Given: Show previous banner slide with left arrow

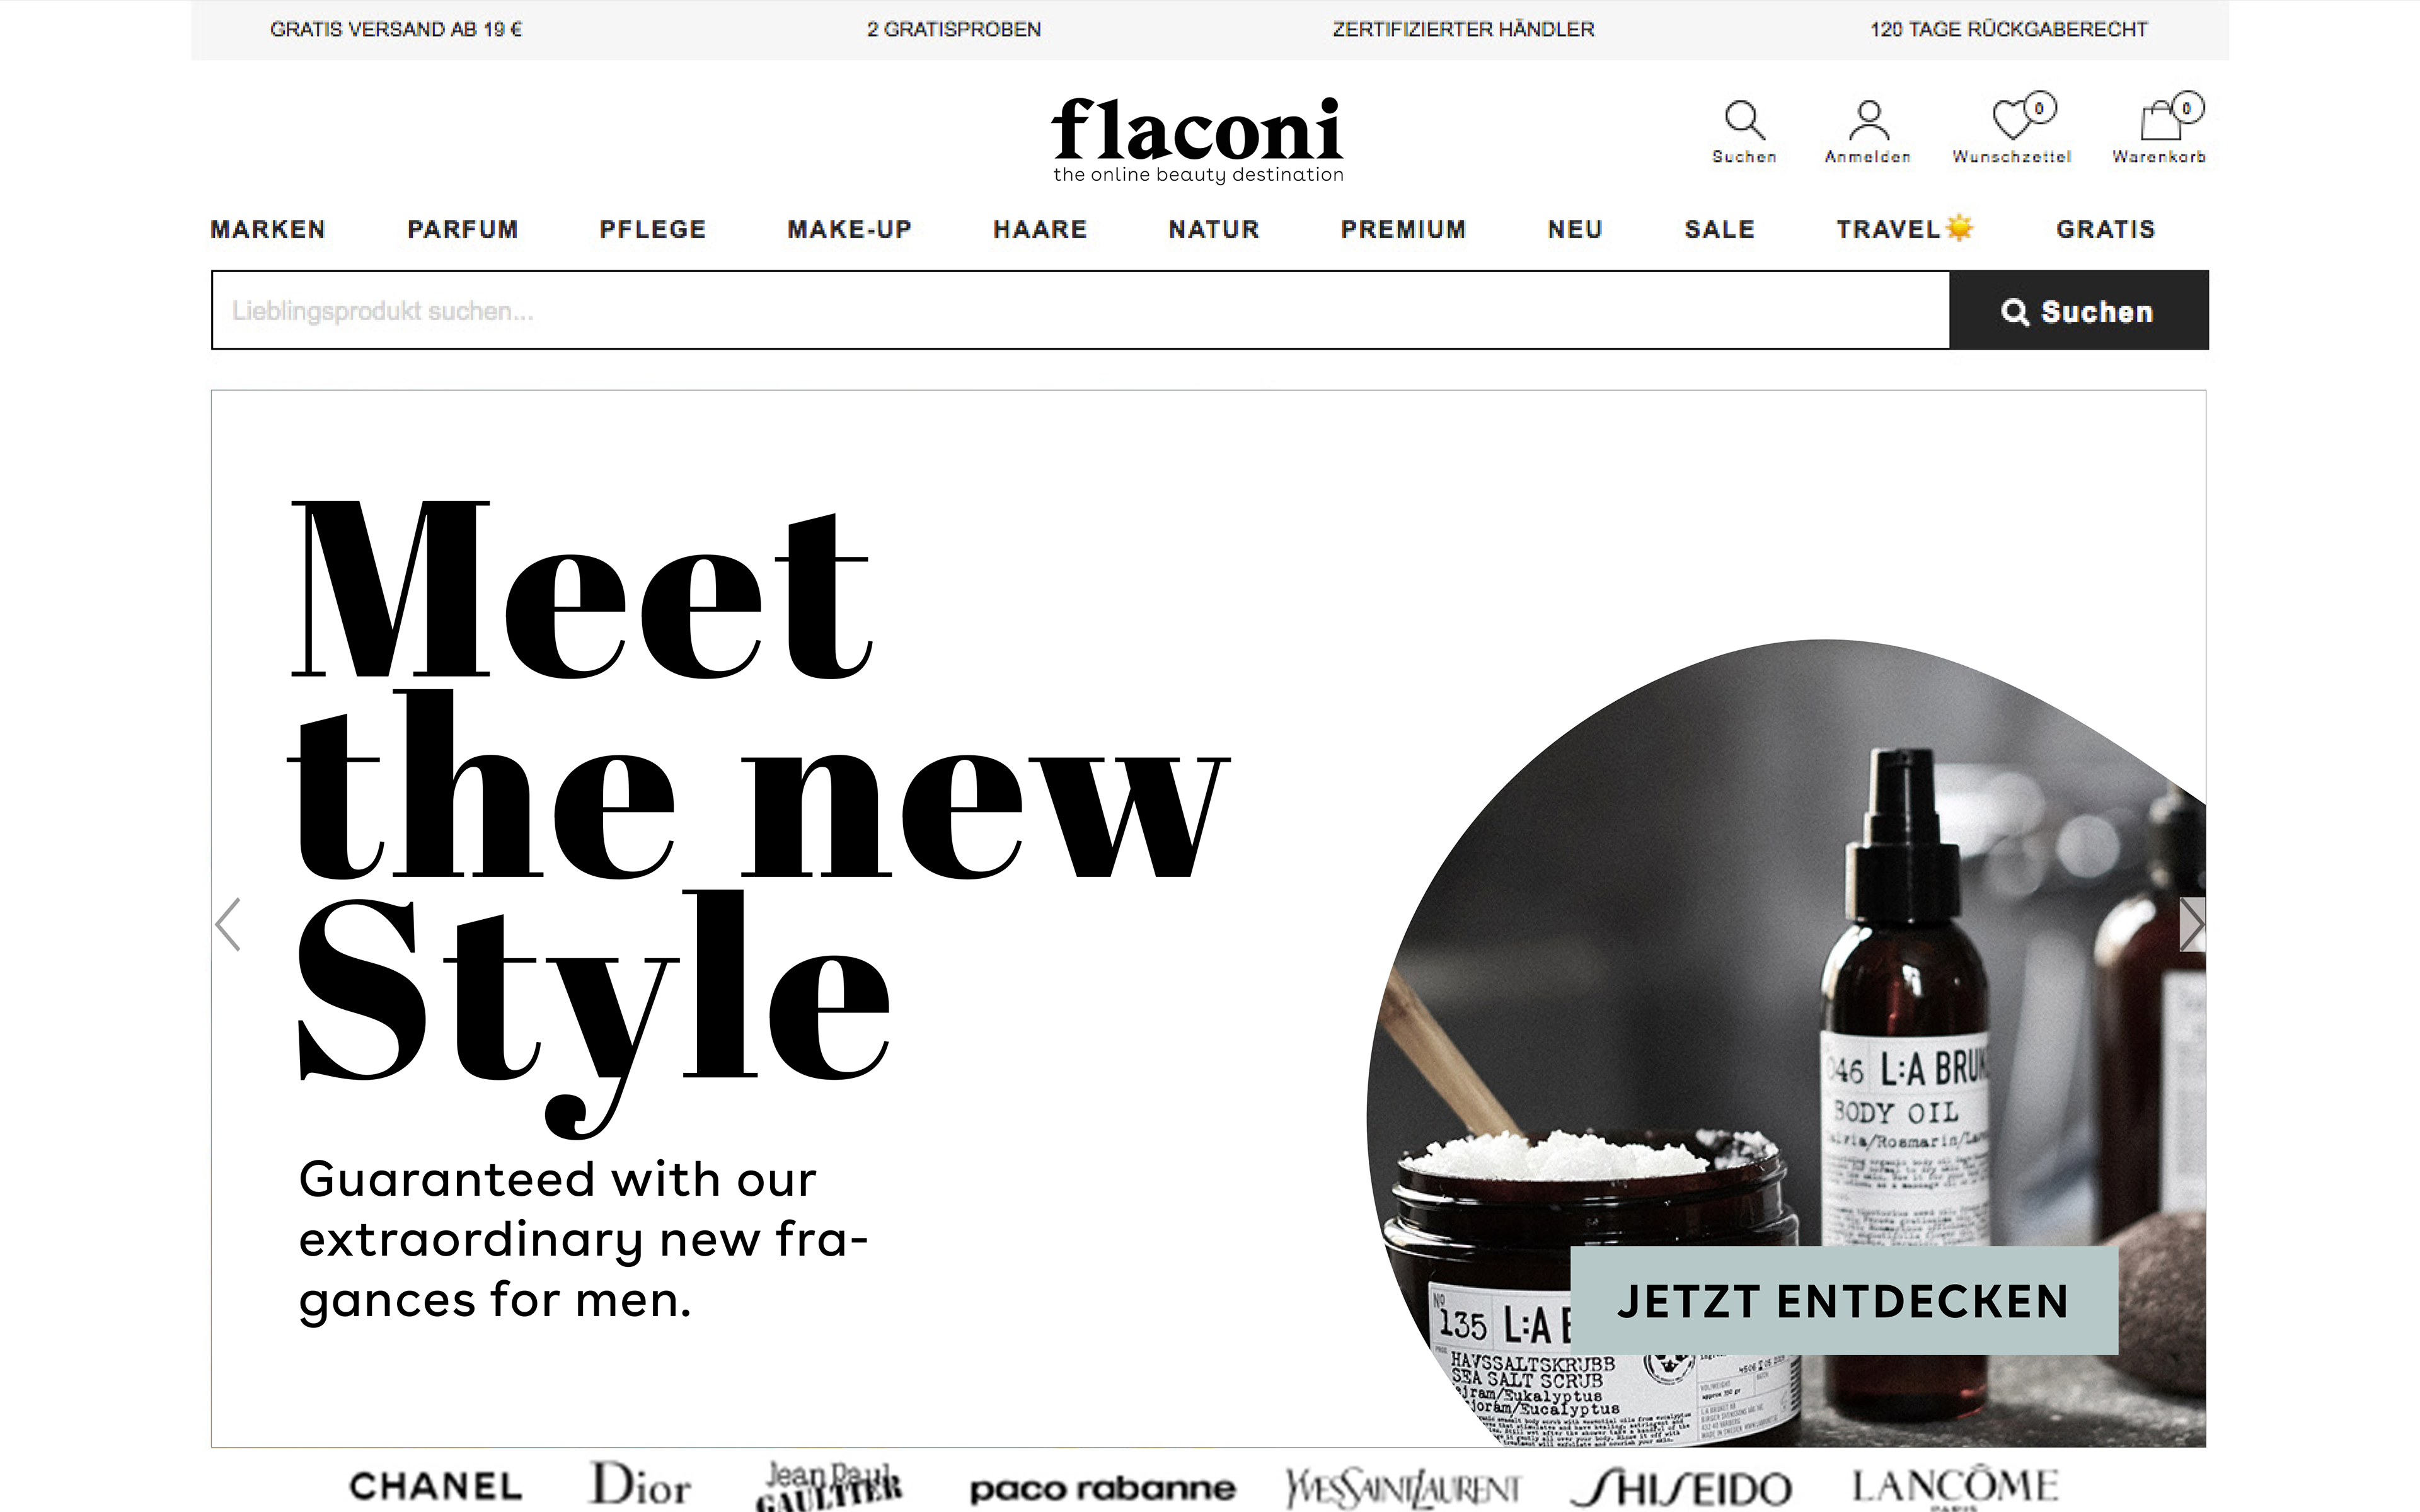Looking at the screenshot, I should (x=228, y=924).
